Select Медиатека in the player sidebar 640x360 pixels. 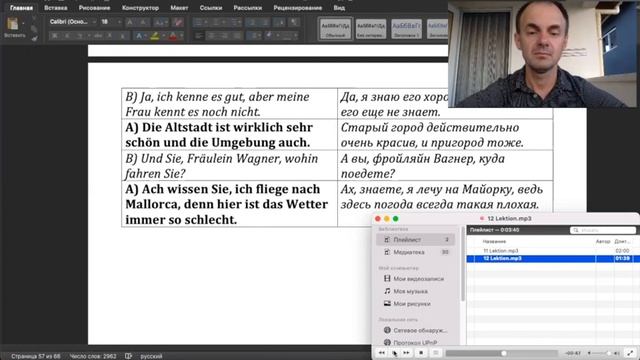tap(415, 252)
